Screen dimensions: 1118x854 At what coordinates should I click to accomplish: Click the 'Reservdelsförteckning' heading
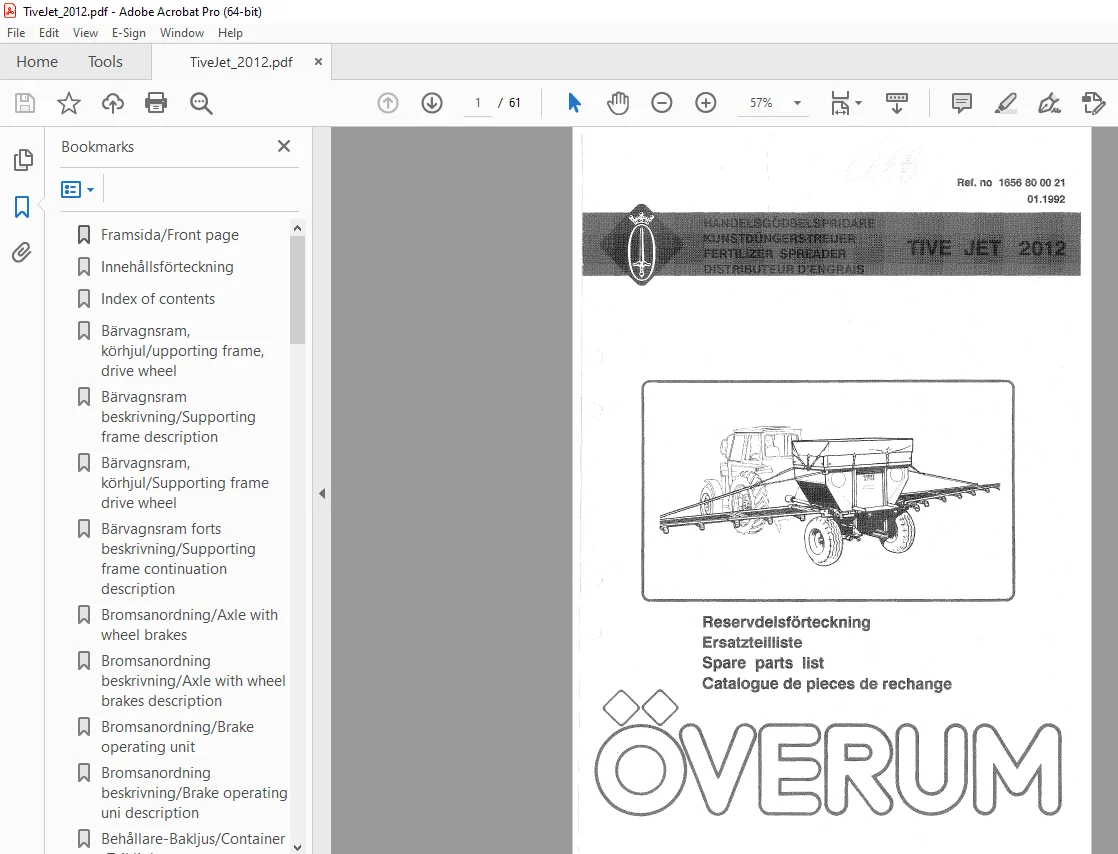pos(786,622)
